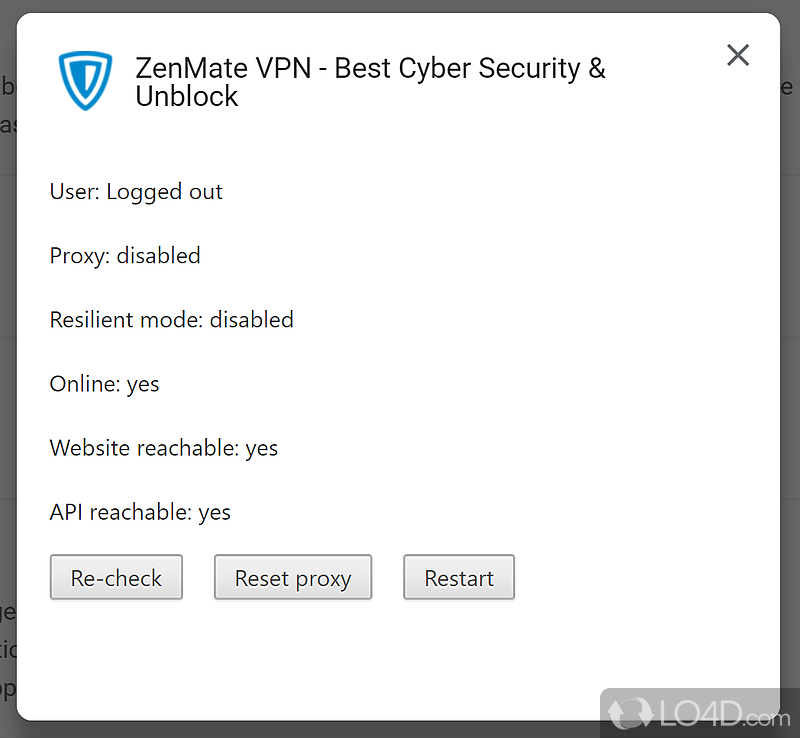Click the Online: yes status line
Viewport: 800px width, 738px height.
104,384
